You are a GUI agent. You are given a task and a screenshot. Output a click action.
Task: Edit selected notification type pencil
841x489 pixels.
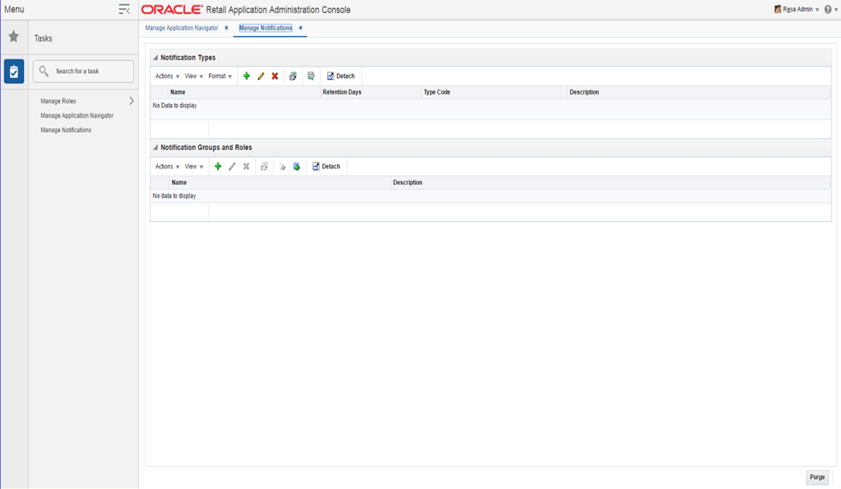click(x=261, y=76)
